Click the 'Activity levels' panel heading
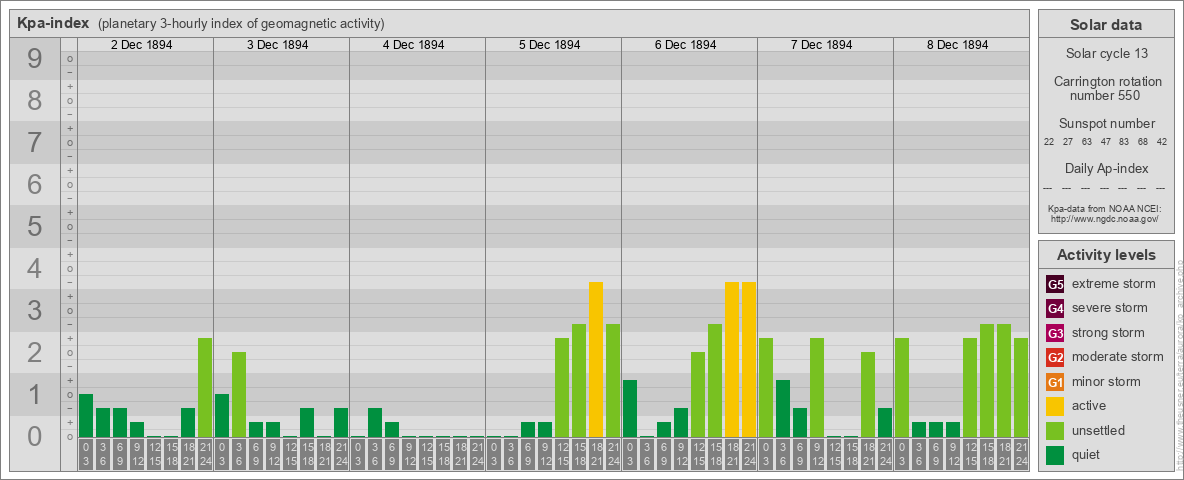Viewport: 1184px width, 480px height. pos(1106,255)
